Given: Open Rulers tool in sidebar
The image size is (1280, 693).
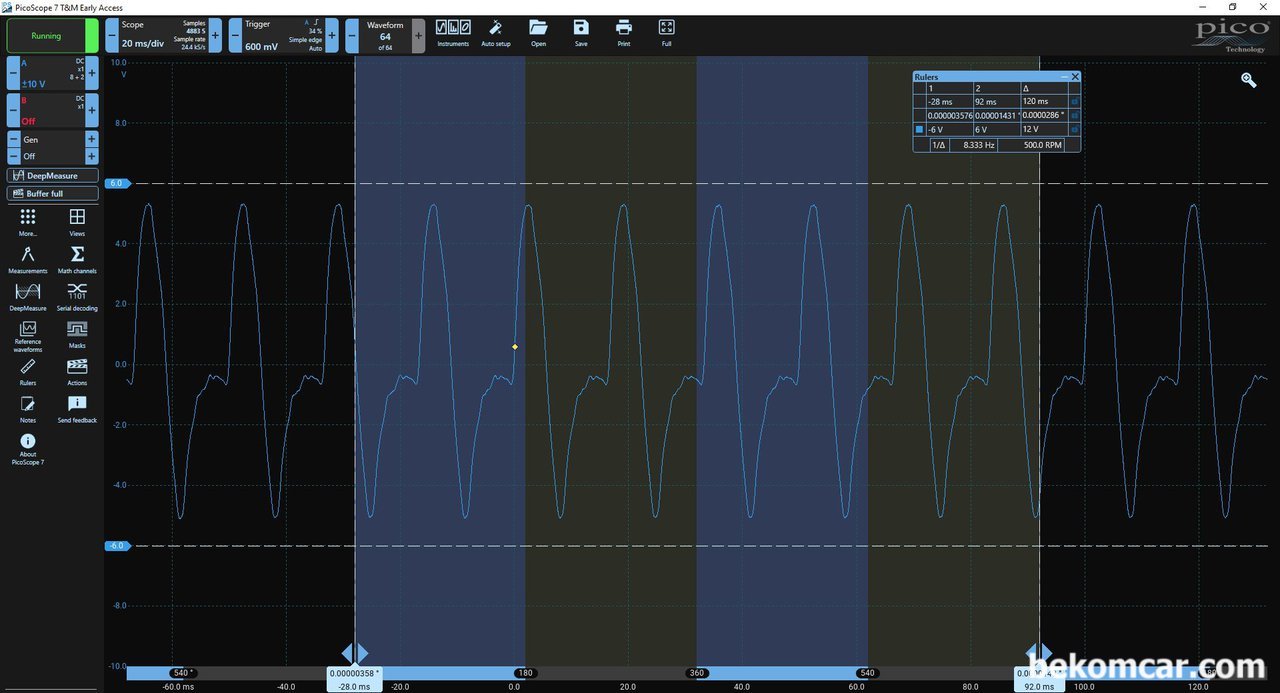Looking at the screenshot, I should tap(28, 372).
